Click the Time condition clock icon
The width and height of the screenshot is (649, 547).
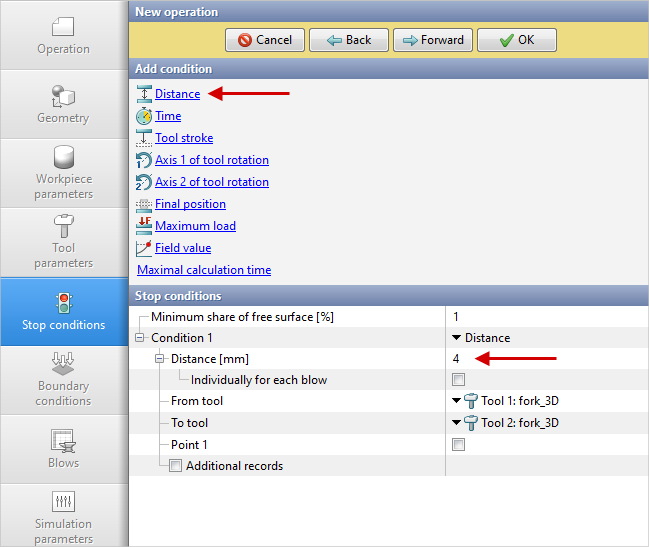tap(144, 116)
